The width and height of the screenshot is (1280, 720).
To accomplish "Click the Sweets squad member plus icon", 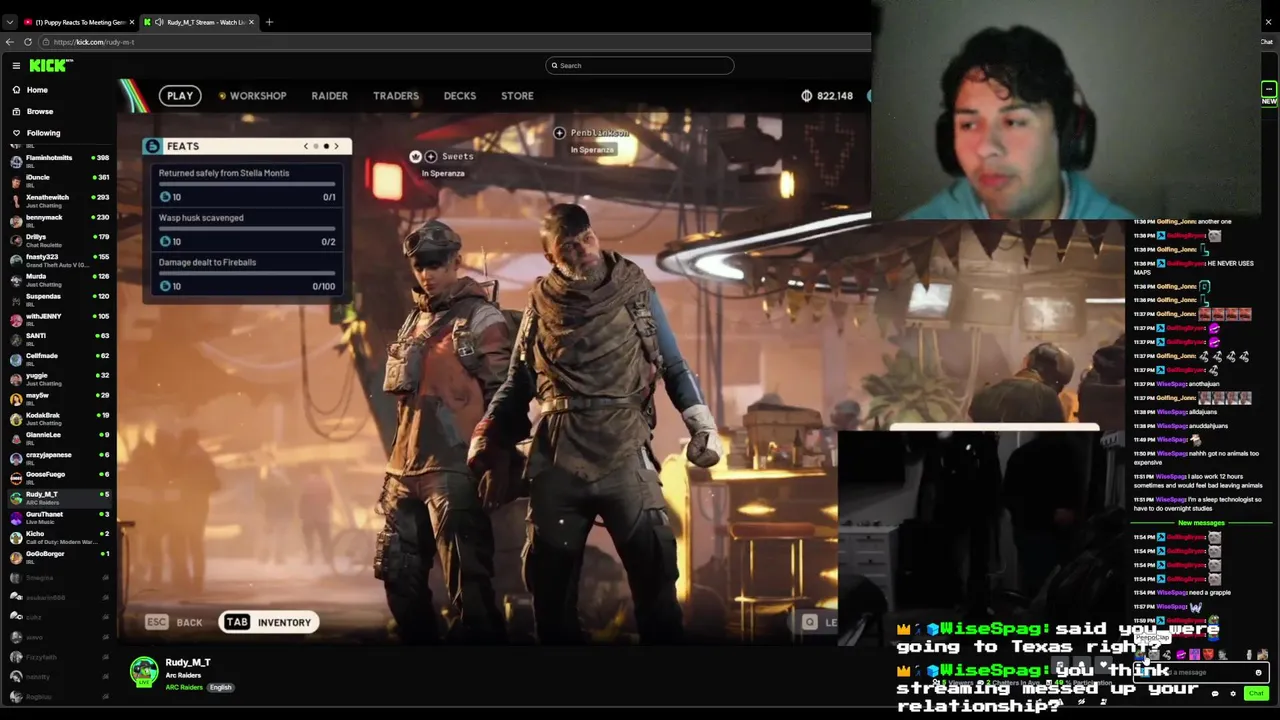I will (x=431, y=156).
